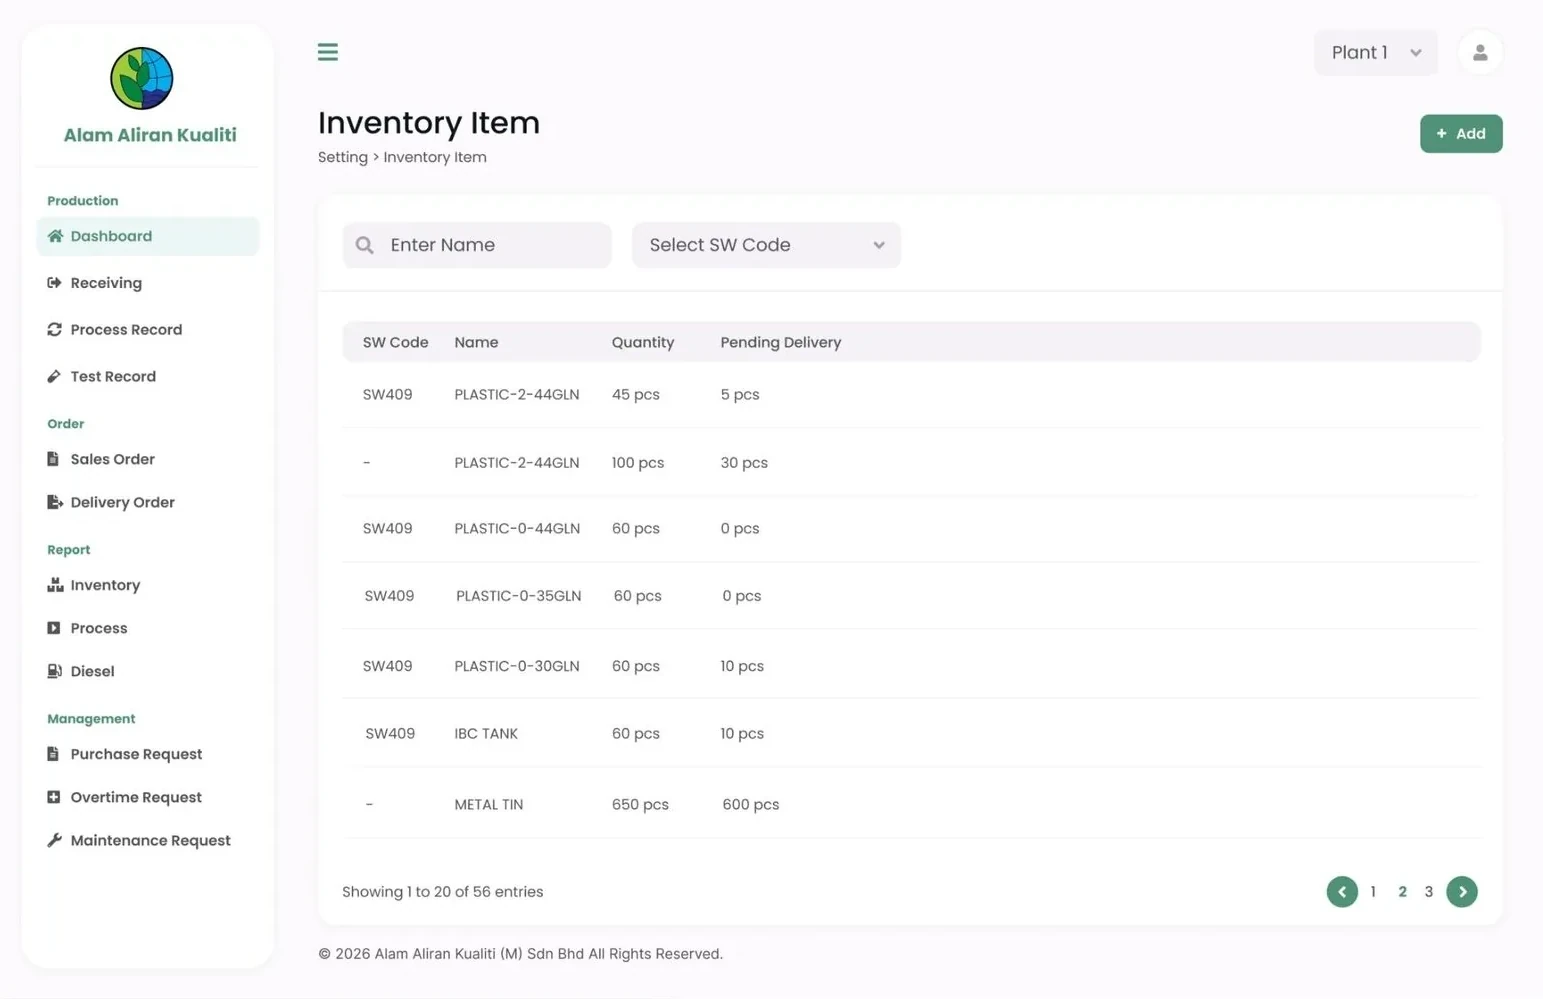Click the Dashboard home icon
The image size is (1543, 999).
pyautogui.click(x=55, y=236)
